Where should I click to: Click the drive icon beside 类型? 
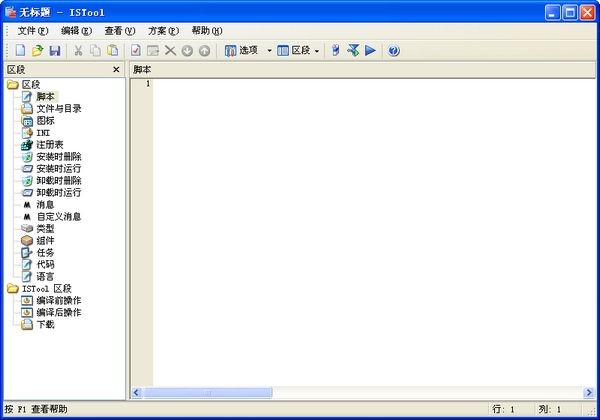[27, 228]
